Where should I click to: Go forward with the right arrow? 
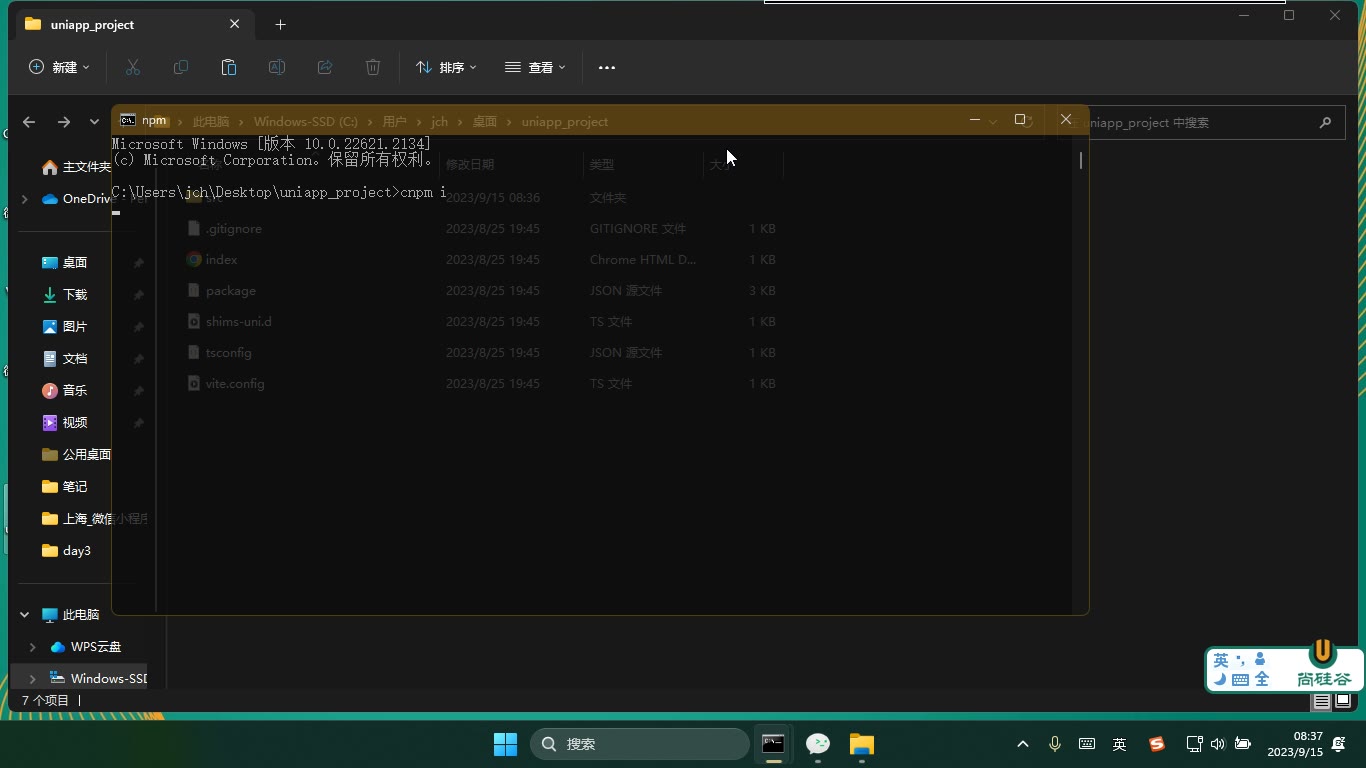point(64,122)
